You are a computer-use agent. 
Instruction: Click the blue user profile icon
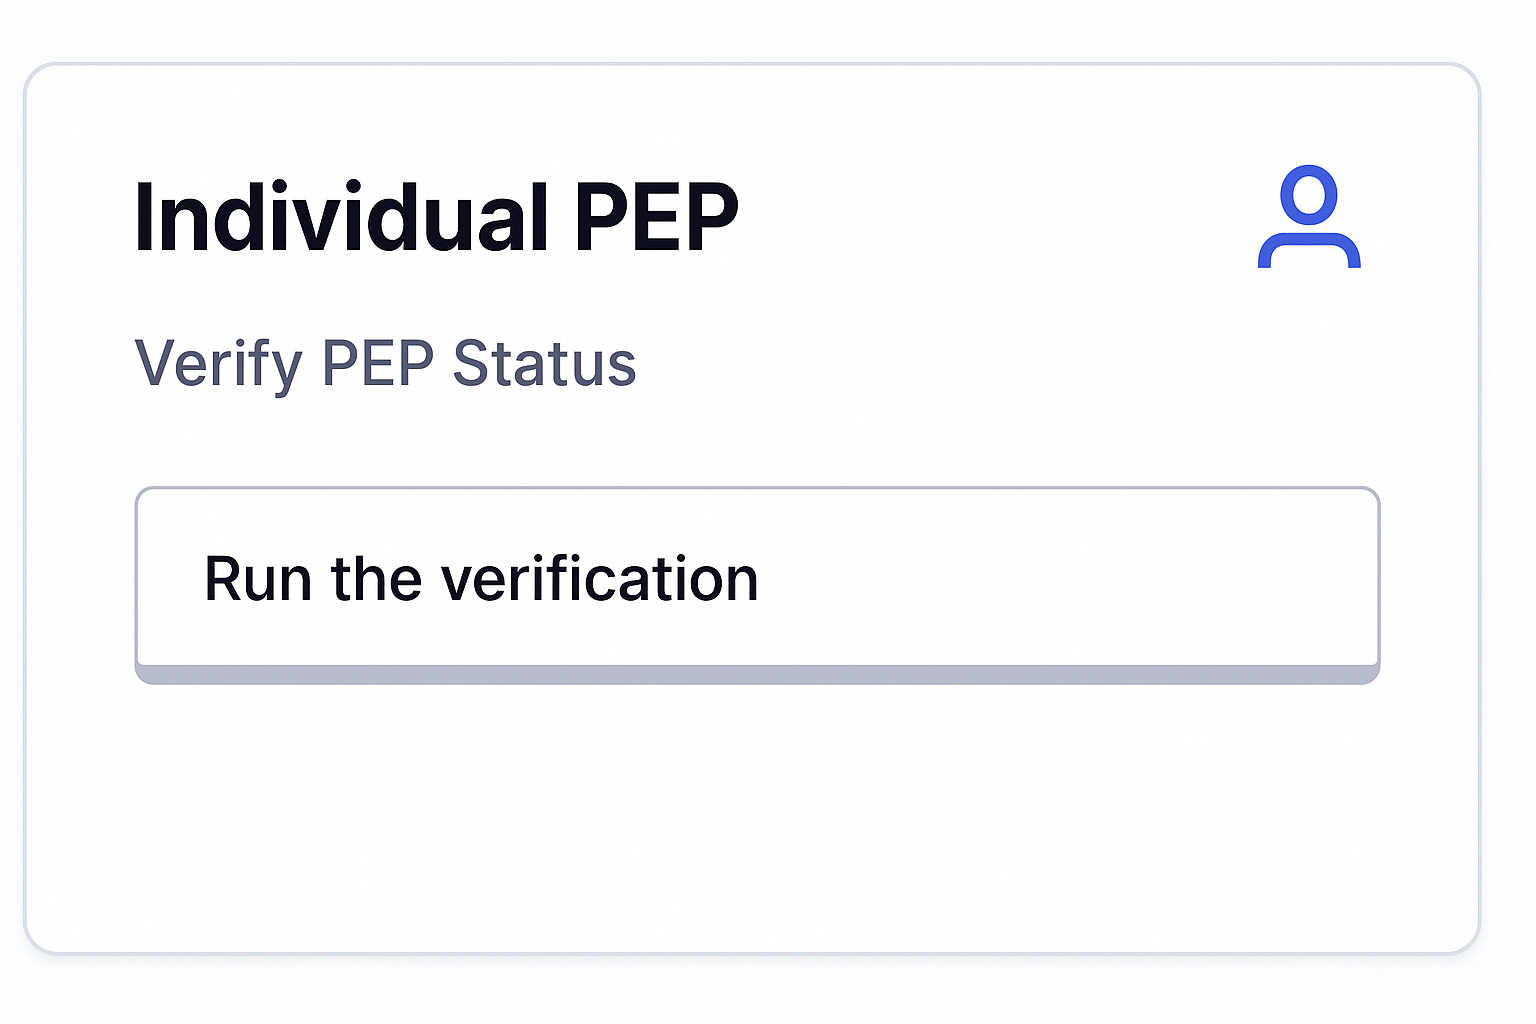[1309, 217]
